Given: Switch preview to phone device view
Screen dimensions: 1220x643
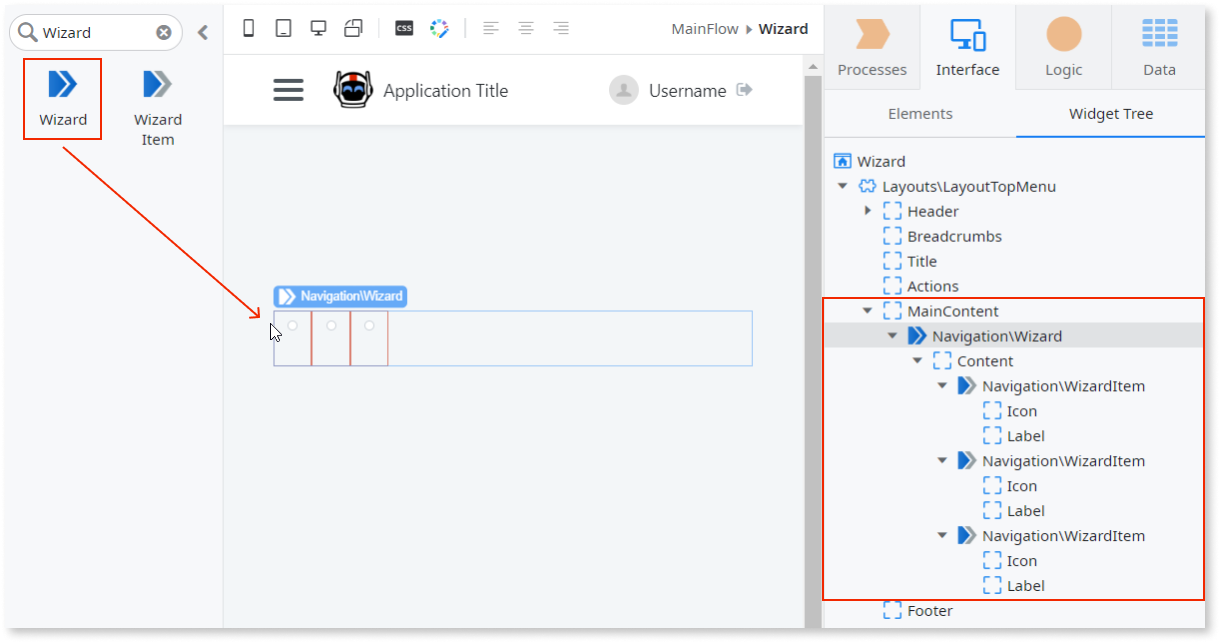Looking at the screenshot, I should point(248,28).
